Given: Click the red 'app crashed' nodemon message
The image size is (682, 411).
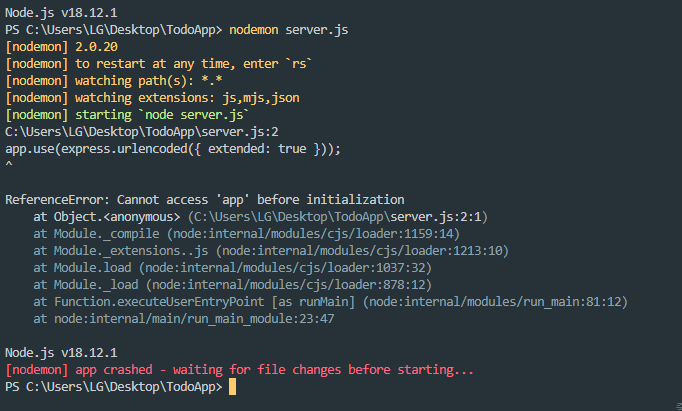Looking at the screenshot, I should pos(240,370).
